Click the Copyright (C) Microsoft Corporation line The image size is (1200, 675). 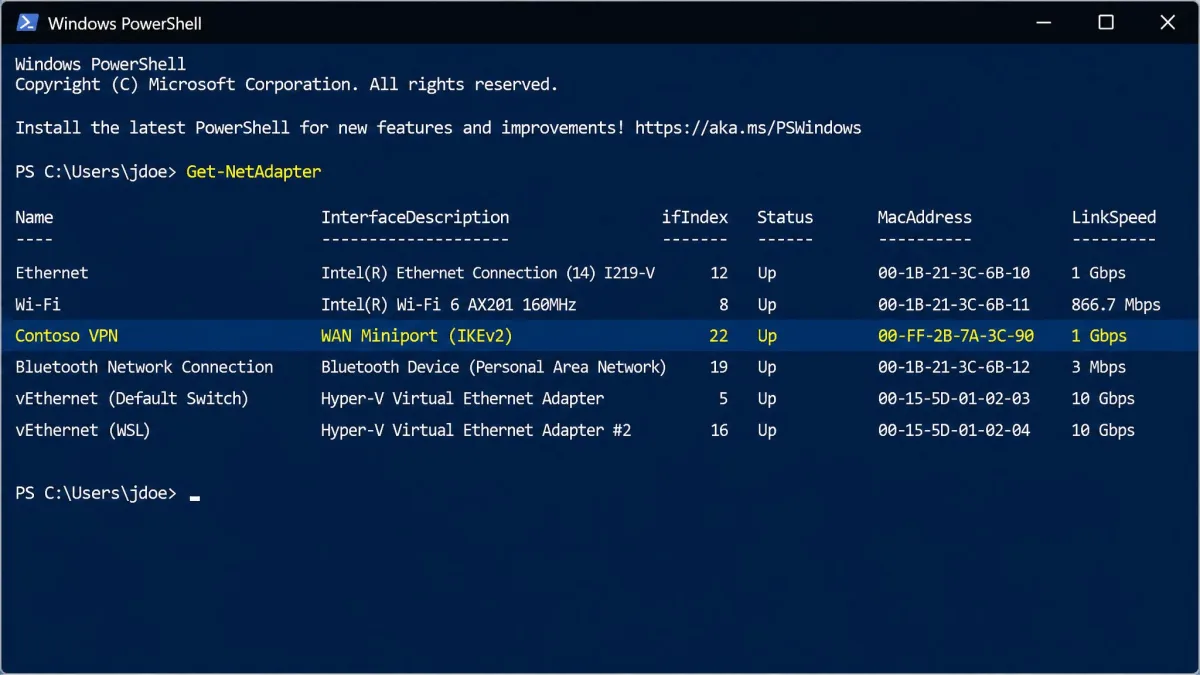(x=286, y=85)
